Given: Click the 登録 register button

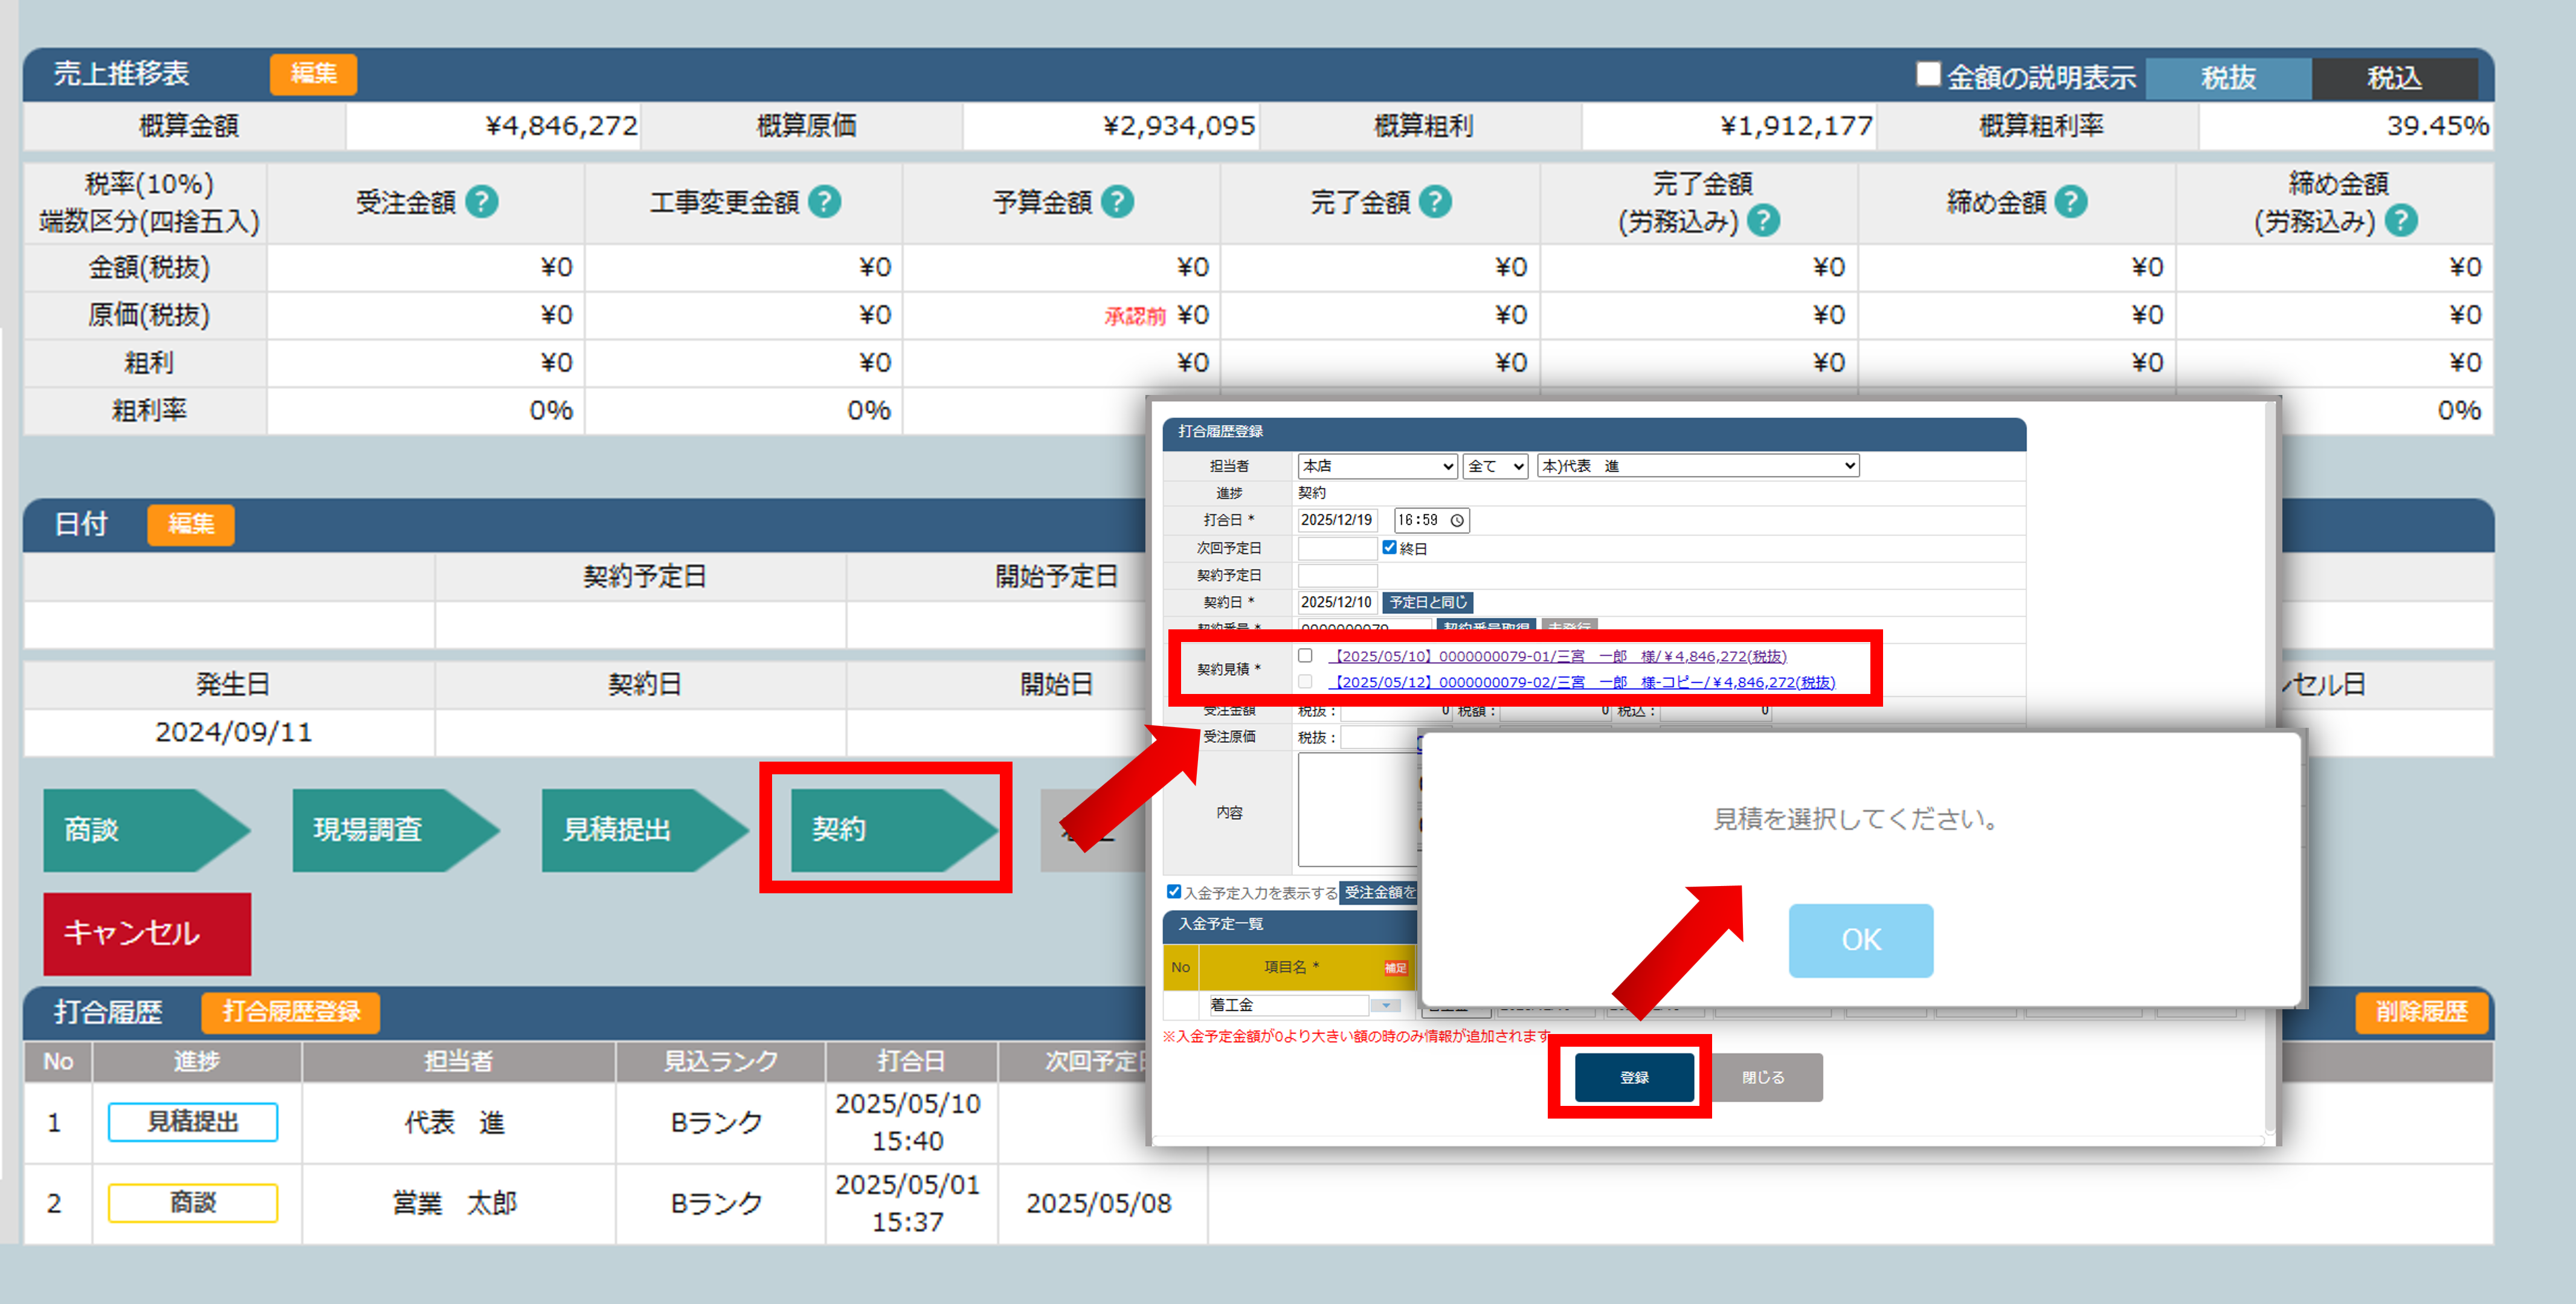Looking at the screenshot, I should (x=1634, y=1077).
